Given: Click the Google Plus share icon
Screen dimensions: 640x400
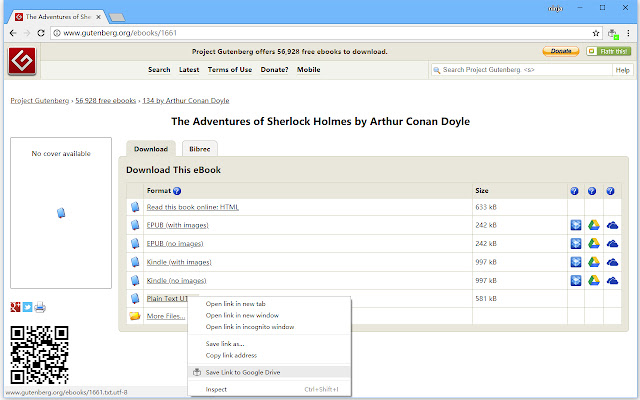Looking at the screenshot, I should 16,307.
